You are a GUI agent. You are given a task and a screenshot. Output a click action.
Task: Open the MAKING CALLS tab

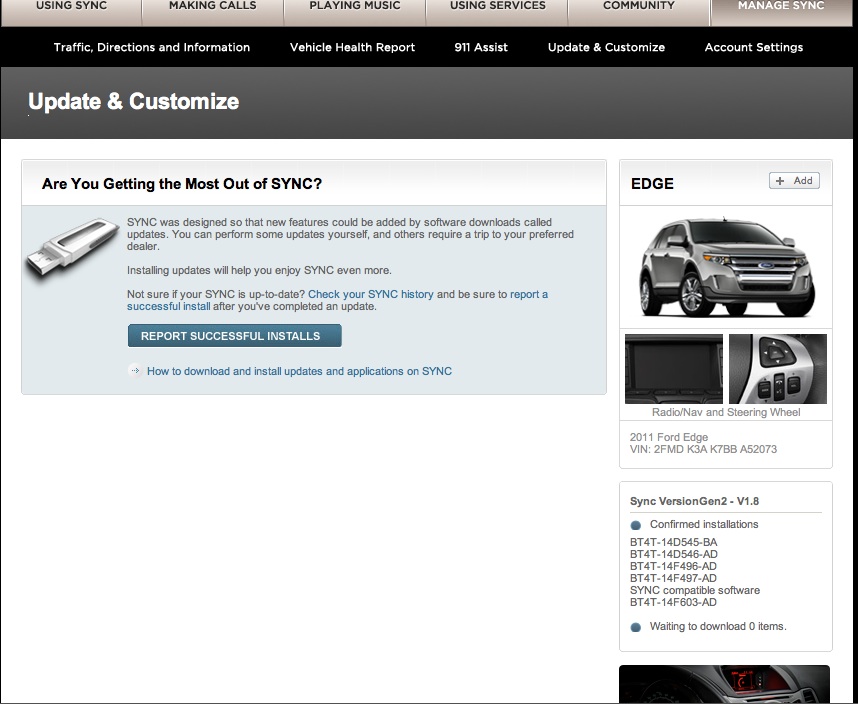213,13
